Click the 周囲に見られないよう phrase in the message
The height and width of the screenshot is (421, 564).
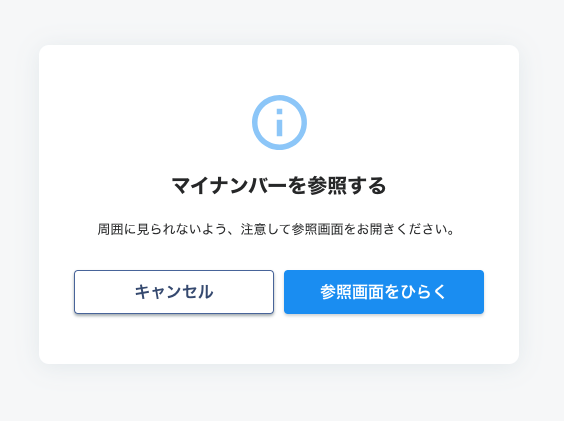coord(162,229)
